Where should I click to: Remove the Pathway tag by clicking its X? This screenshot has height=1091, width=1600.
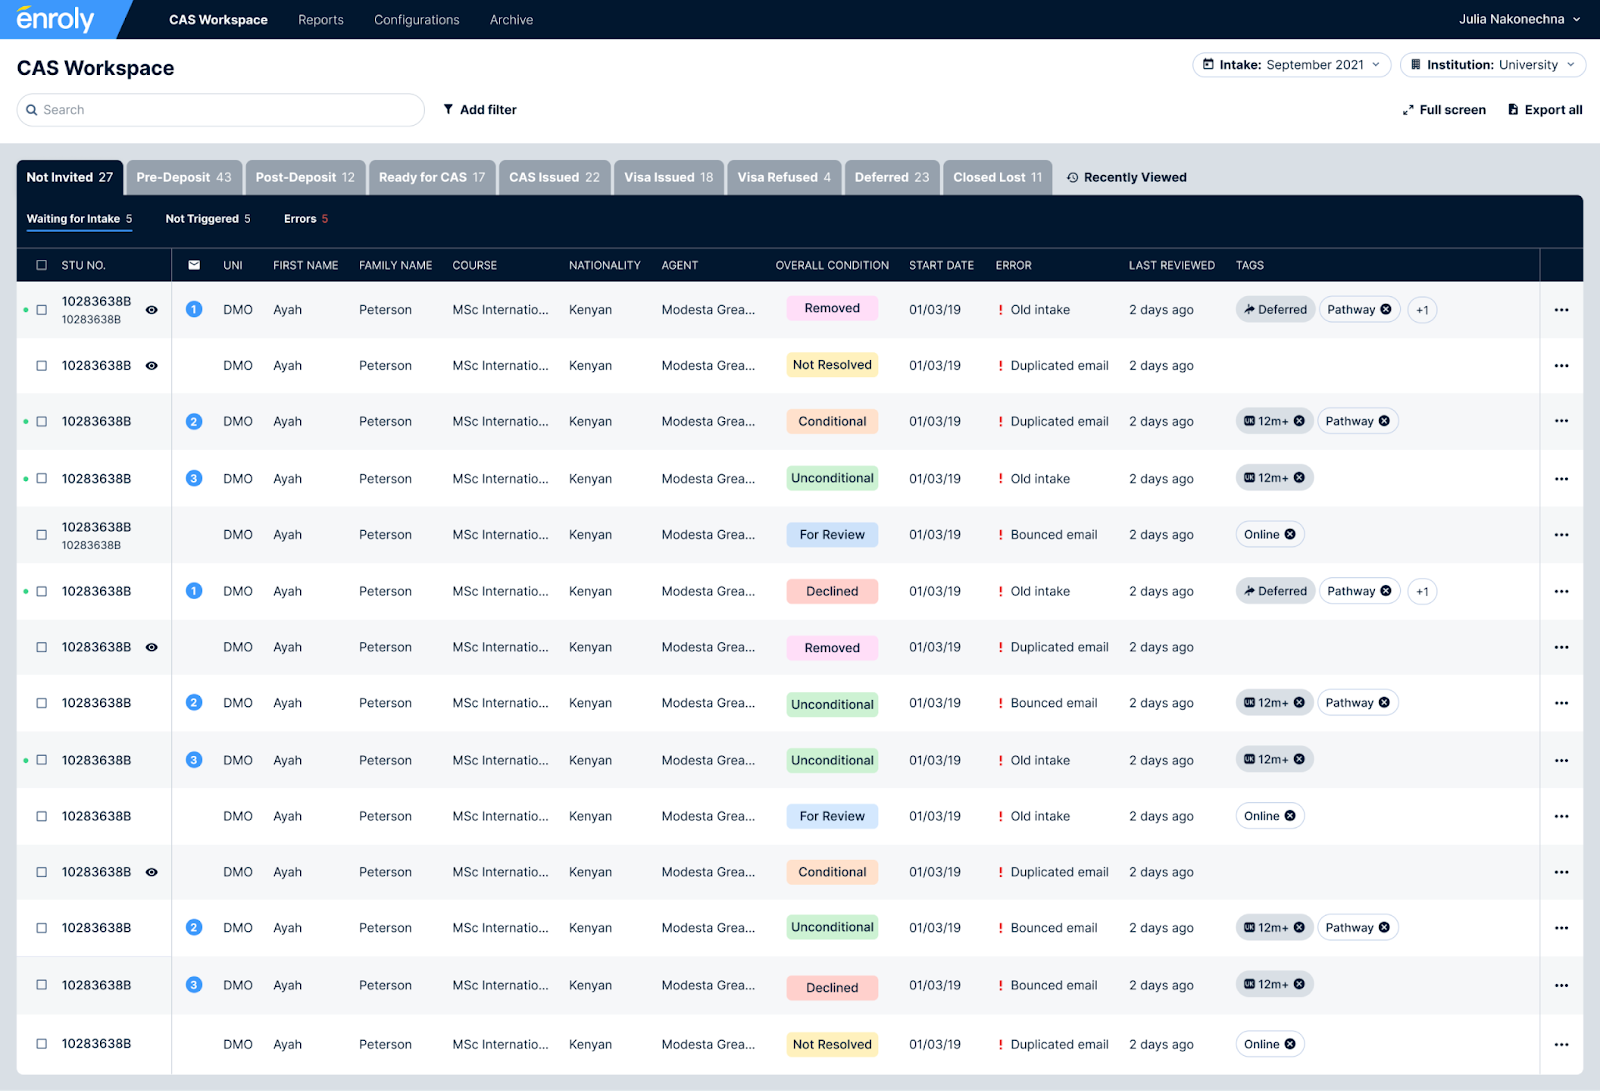click(1388, 310)
